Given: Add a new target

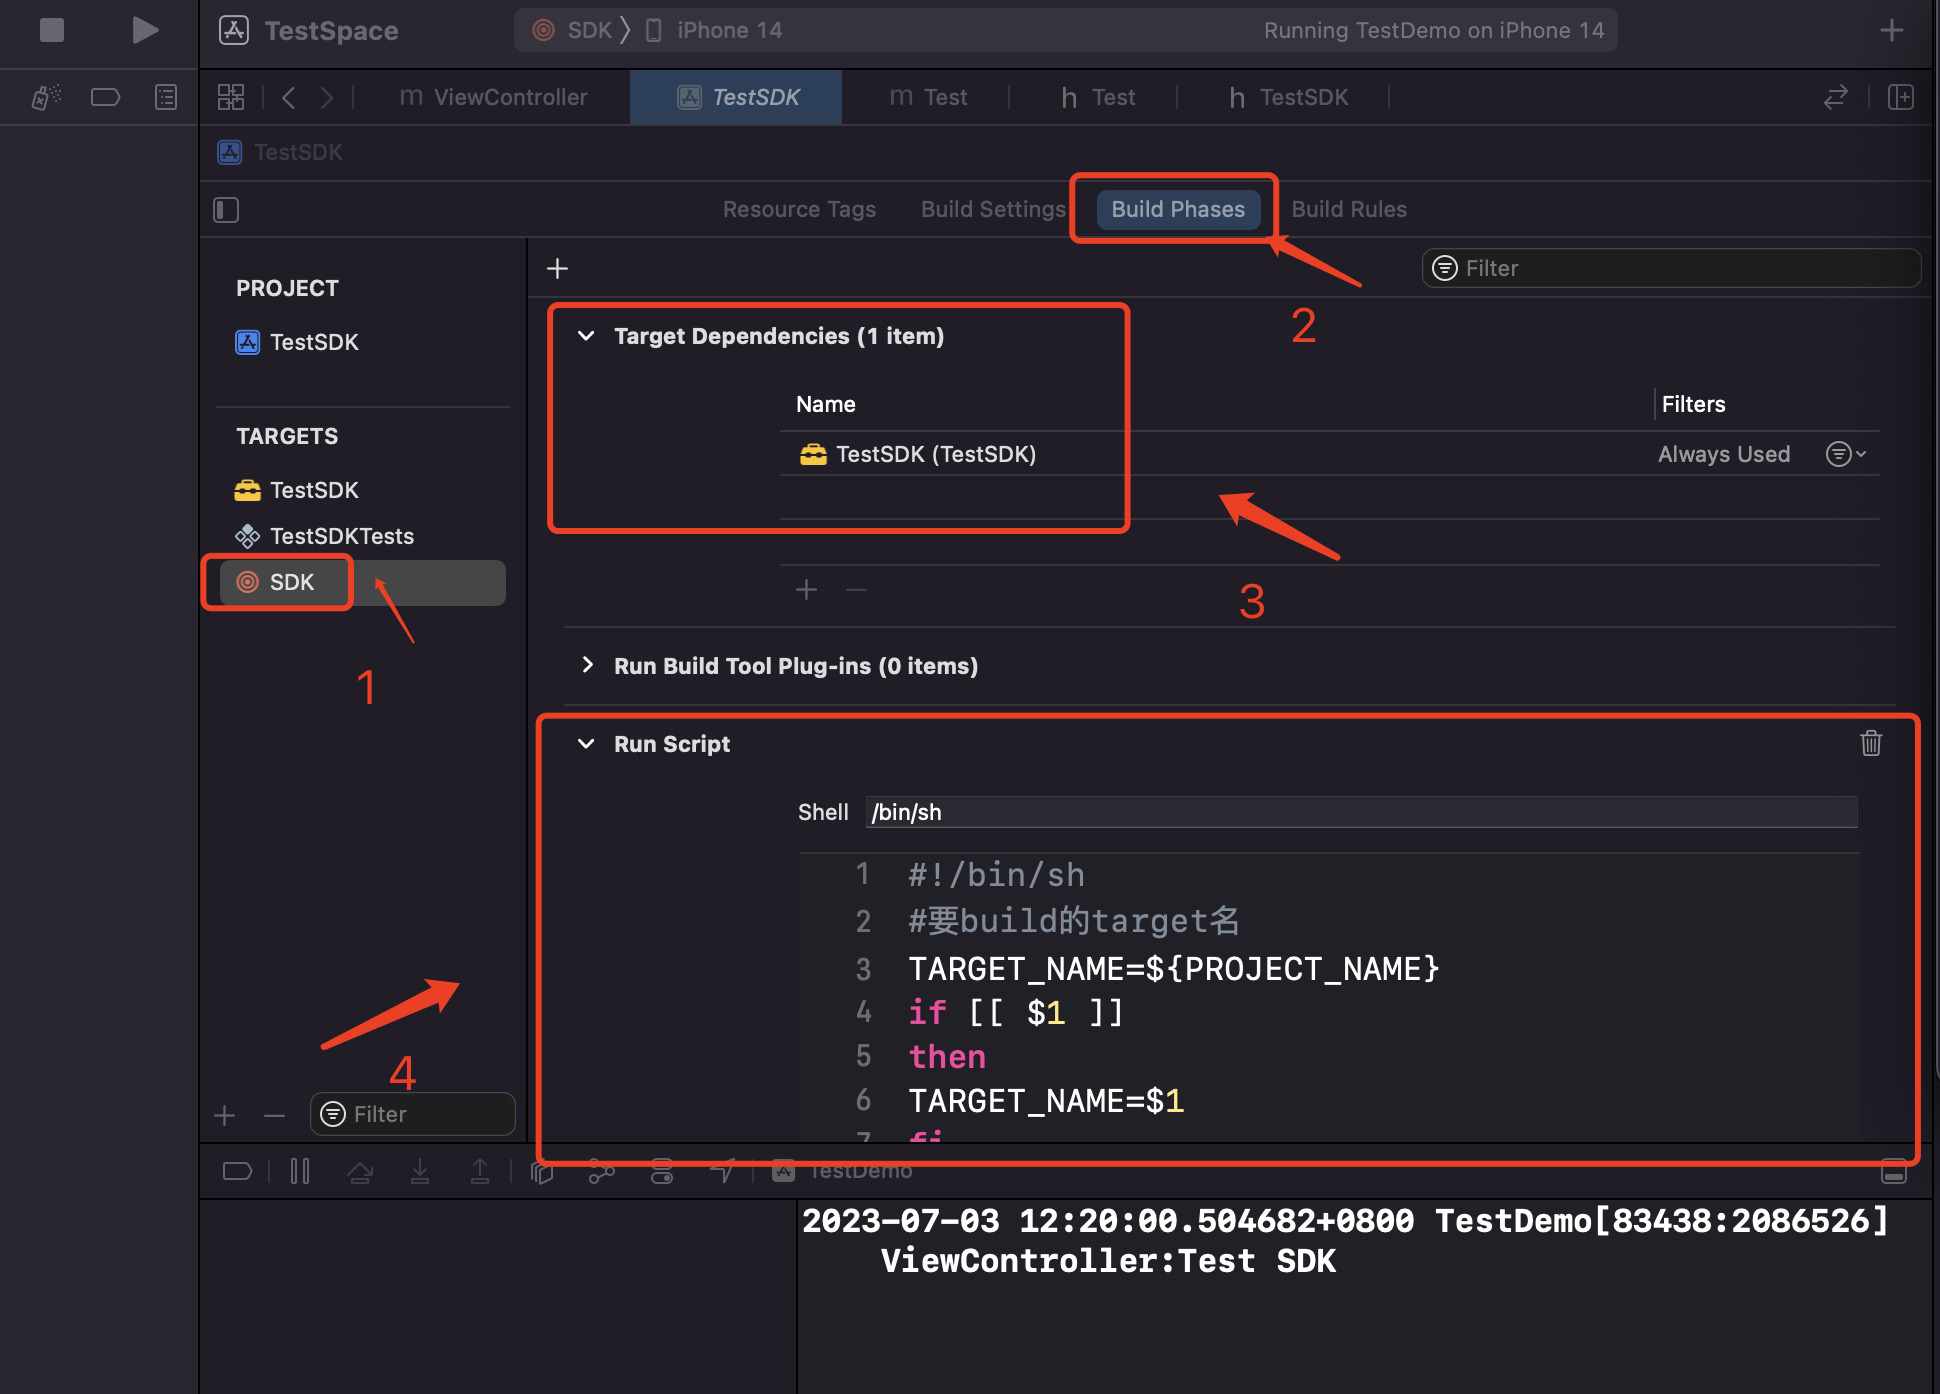Looking at the screenshot, I should (x=225, y=1115).
